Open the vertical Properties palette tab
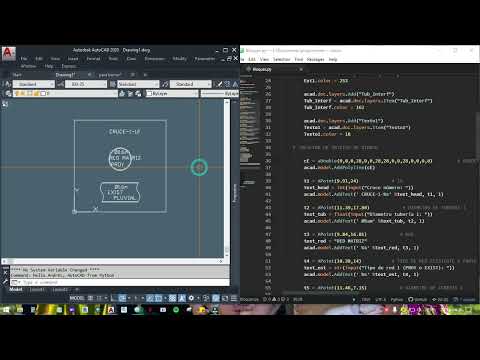 (x=235, y=193)
